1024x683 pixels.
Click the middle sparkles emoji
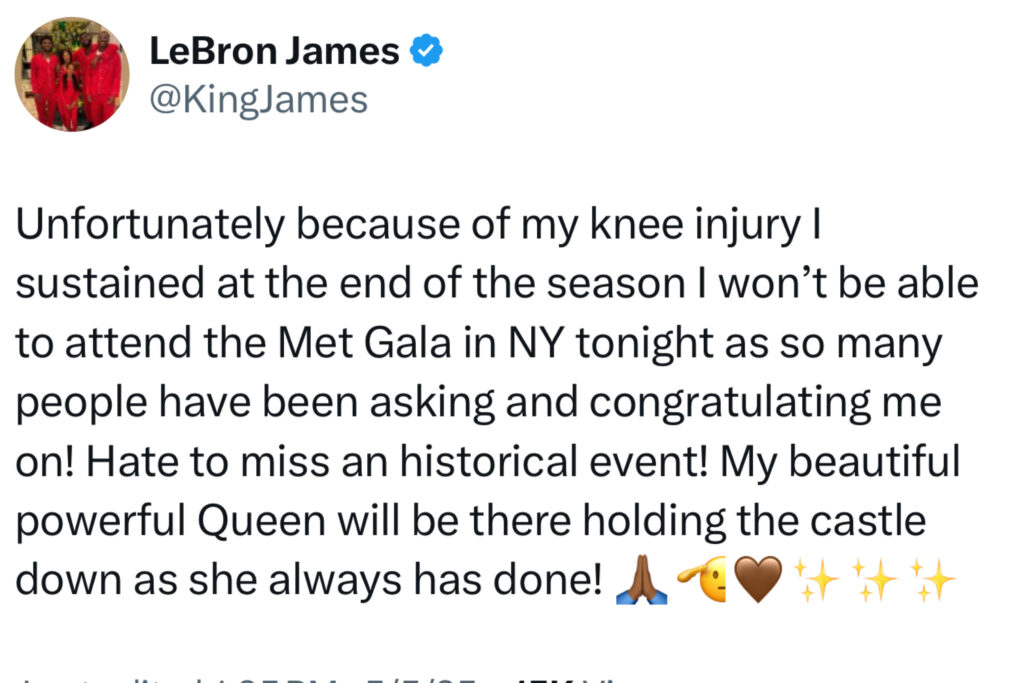point(873,579)
